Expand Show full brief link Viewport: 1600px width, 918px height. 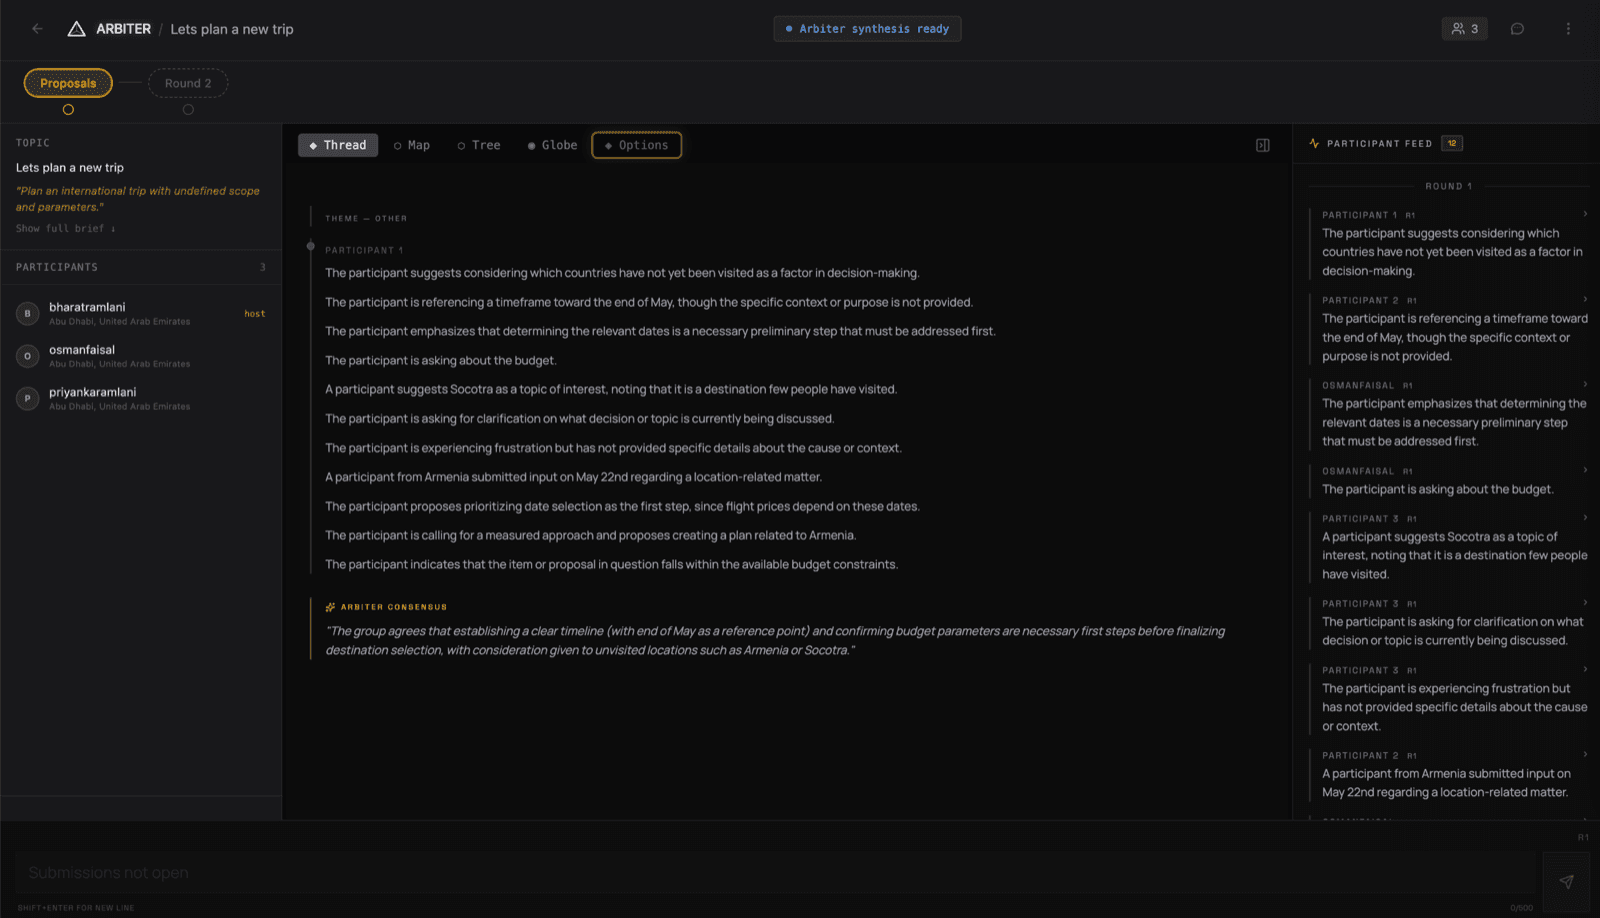[x=66, y=229]
